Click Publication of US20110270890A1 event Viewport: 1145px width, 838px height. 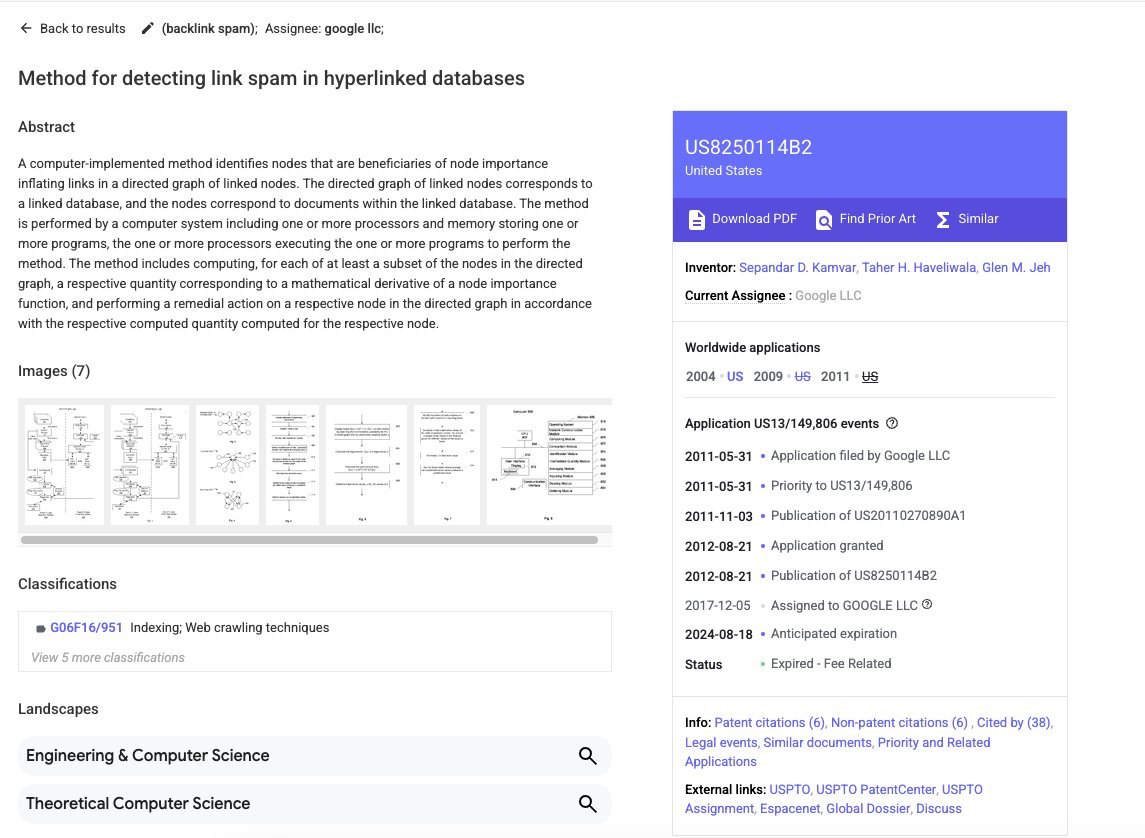868,515
